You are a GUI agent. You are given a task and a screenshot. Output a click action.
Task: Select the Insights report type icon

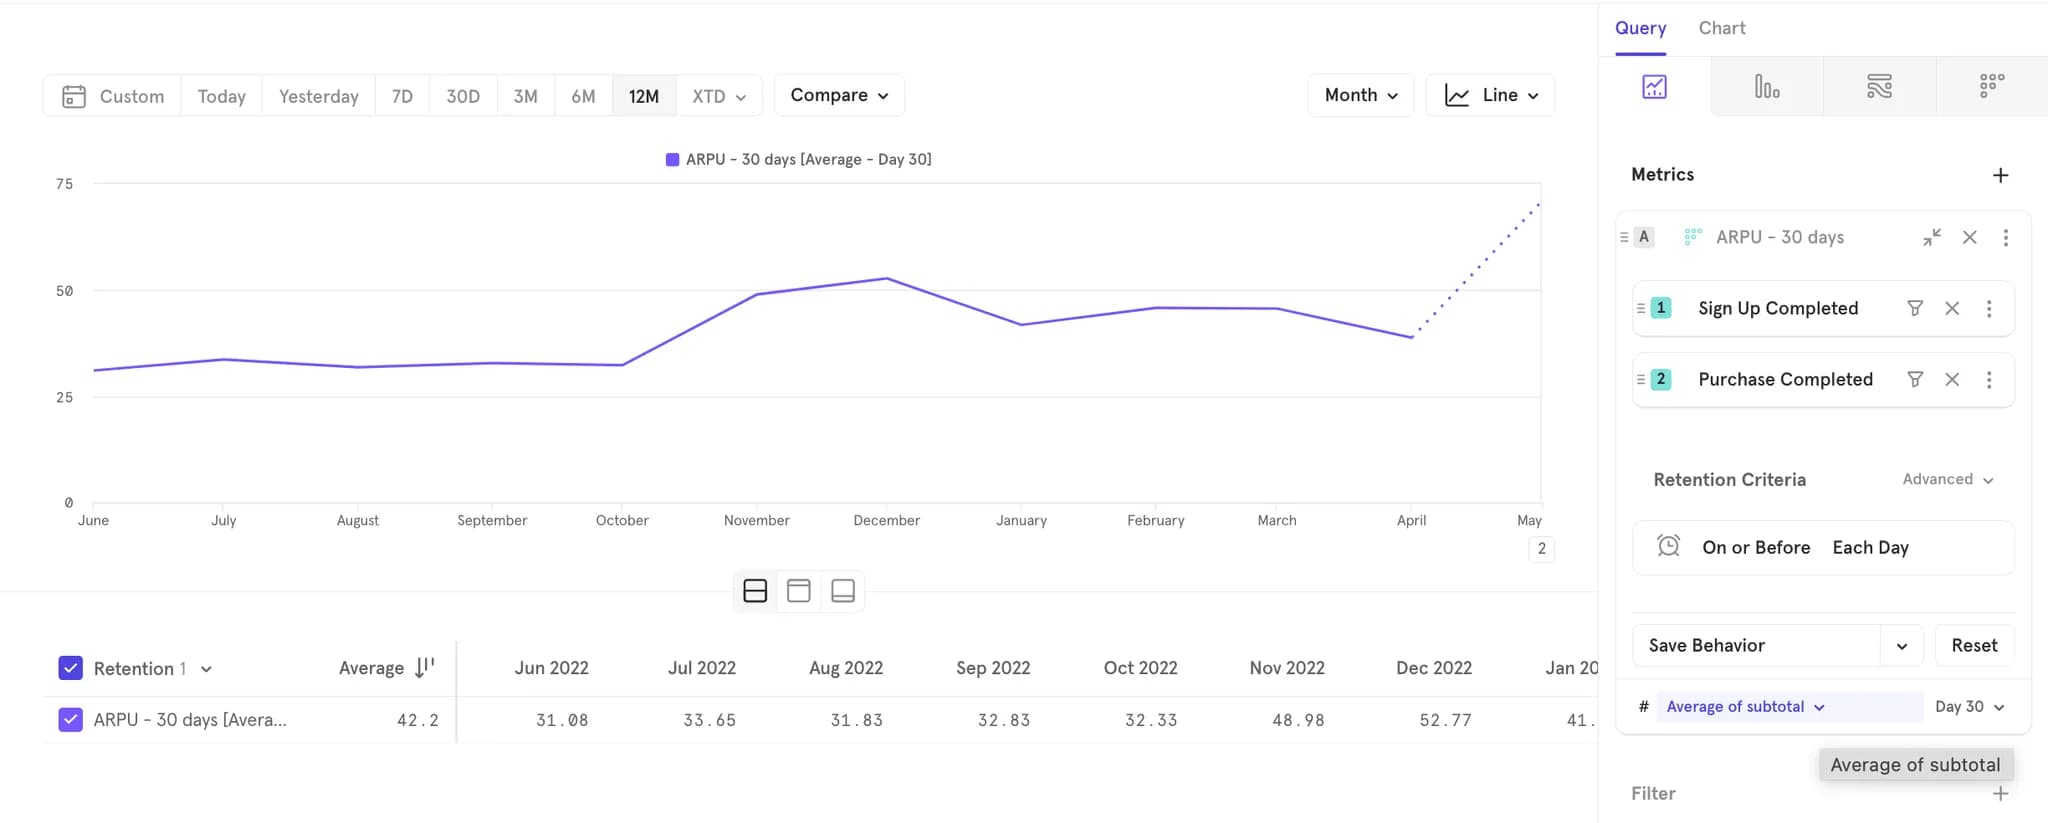click(1654, 87)
